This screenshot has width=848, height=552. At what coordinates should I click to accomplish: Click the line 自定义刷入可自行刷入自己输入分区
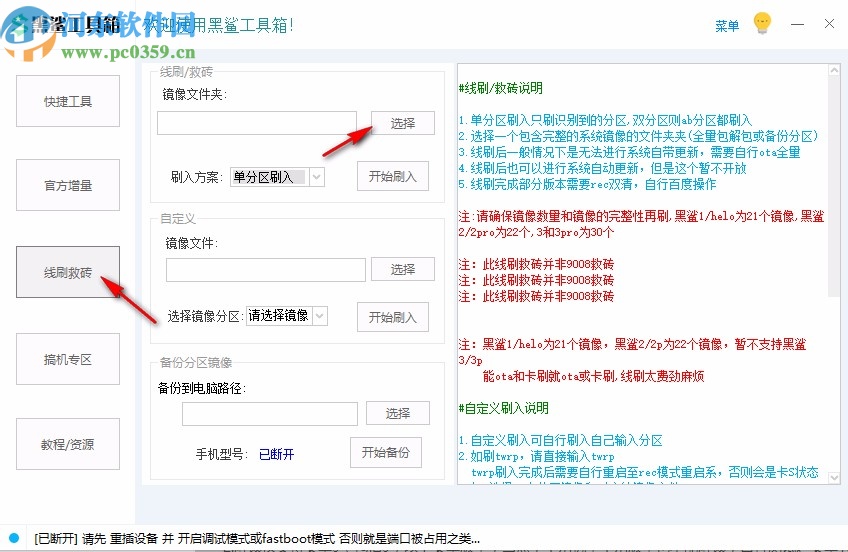click(x=560, y=440)
